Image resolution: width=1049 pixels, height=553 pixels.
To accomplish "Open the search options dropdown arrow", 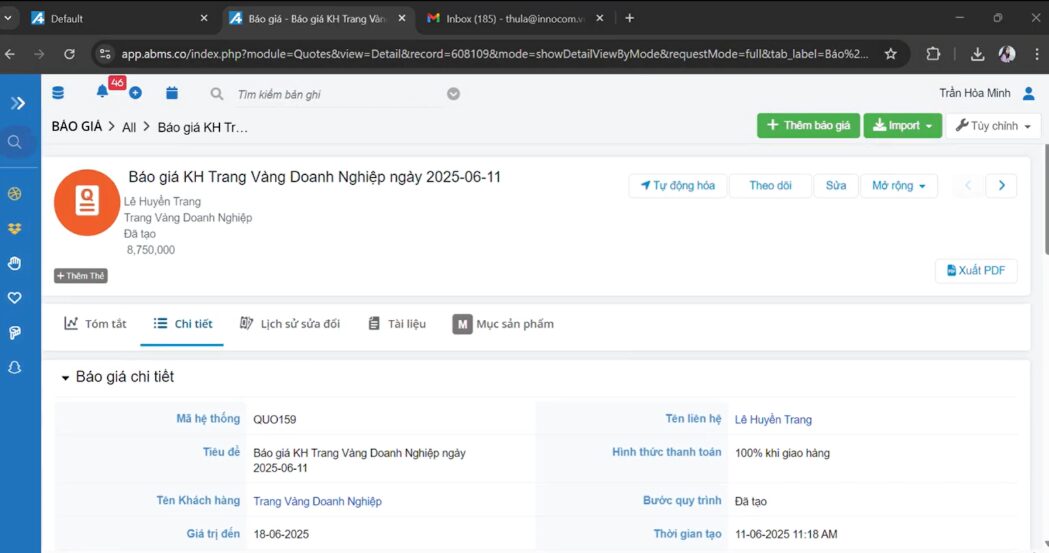I will 453,94.
